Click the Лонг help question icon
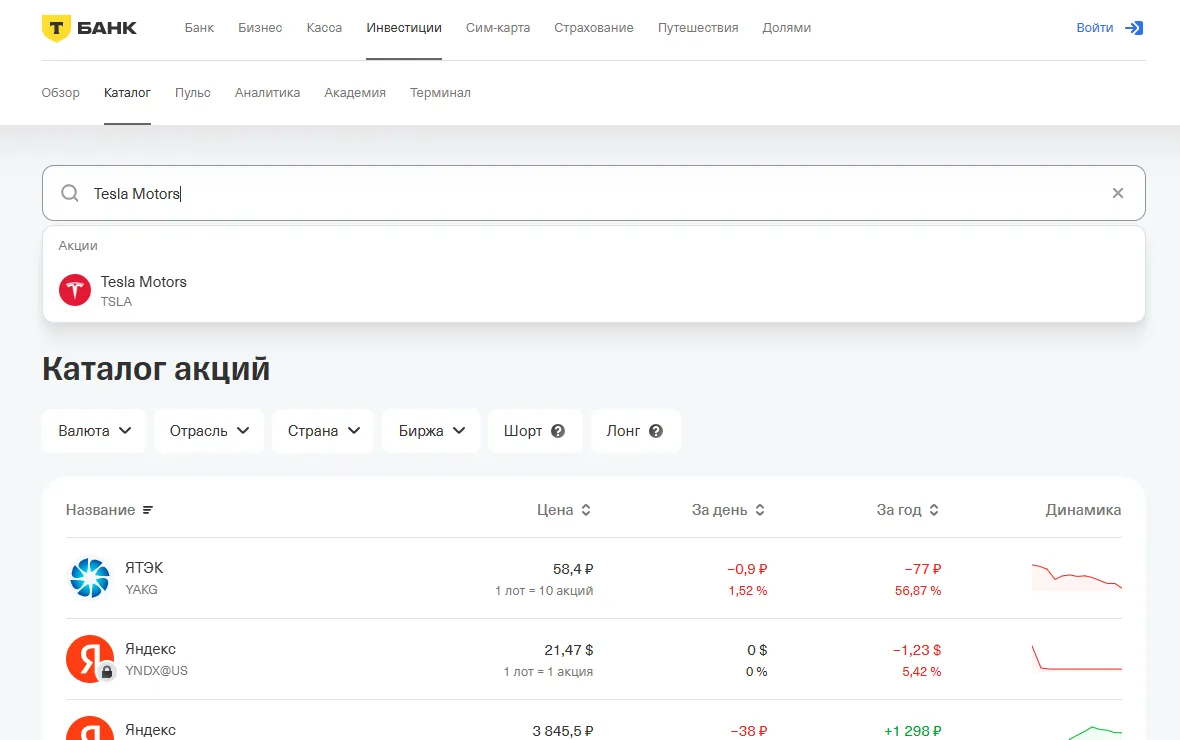The height and width of the screenshot is (740, 1180). pyautogui.click(x=656, y=431)
